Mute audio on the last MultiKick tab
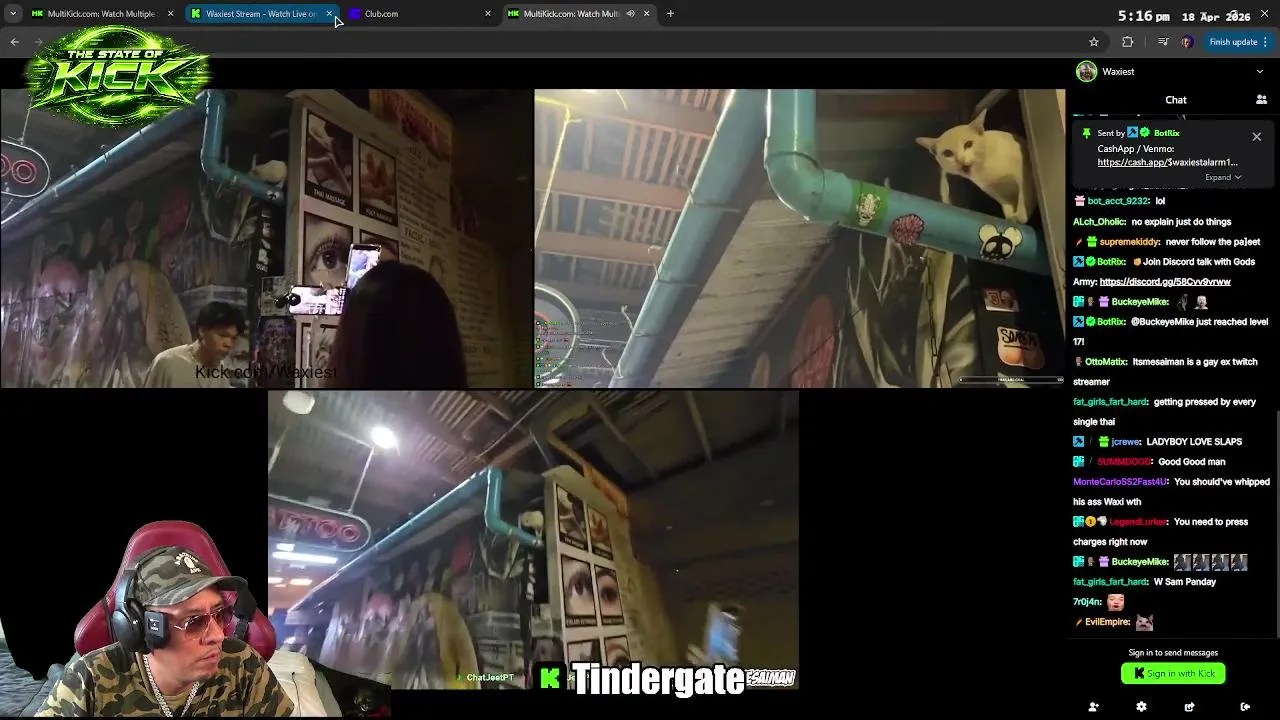The image size is (1280, 720). 630,14
